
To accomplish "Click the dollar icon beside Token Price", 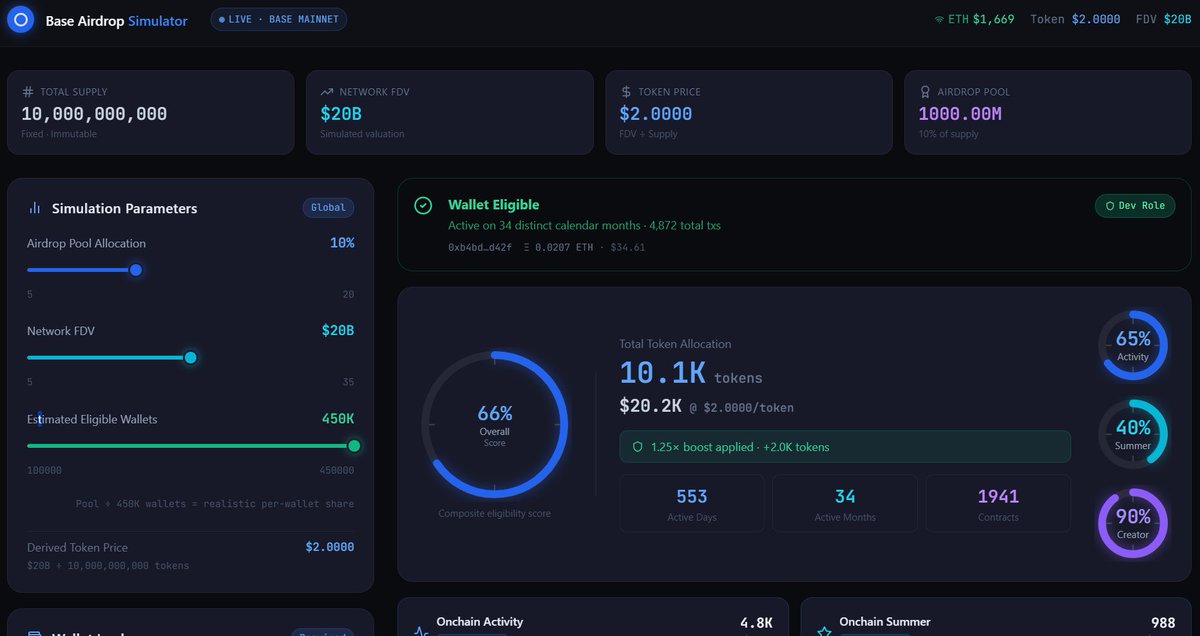I will point(625,92).
